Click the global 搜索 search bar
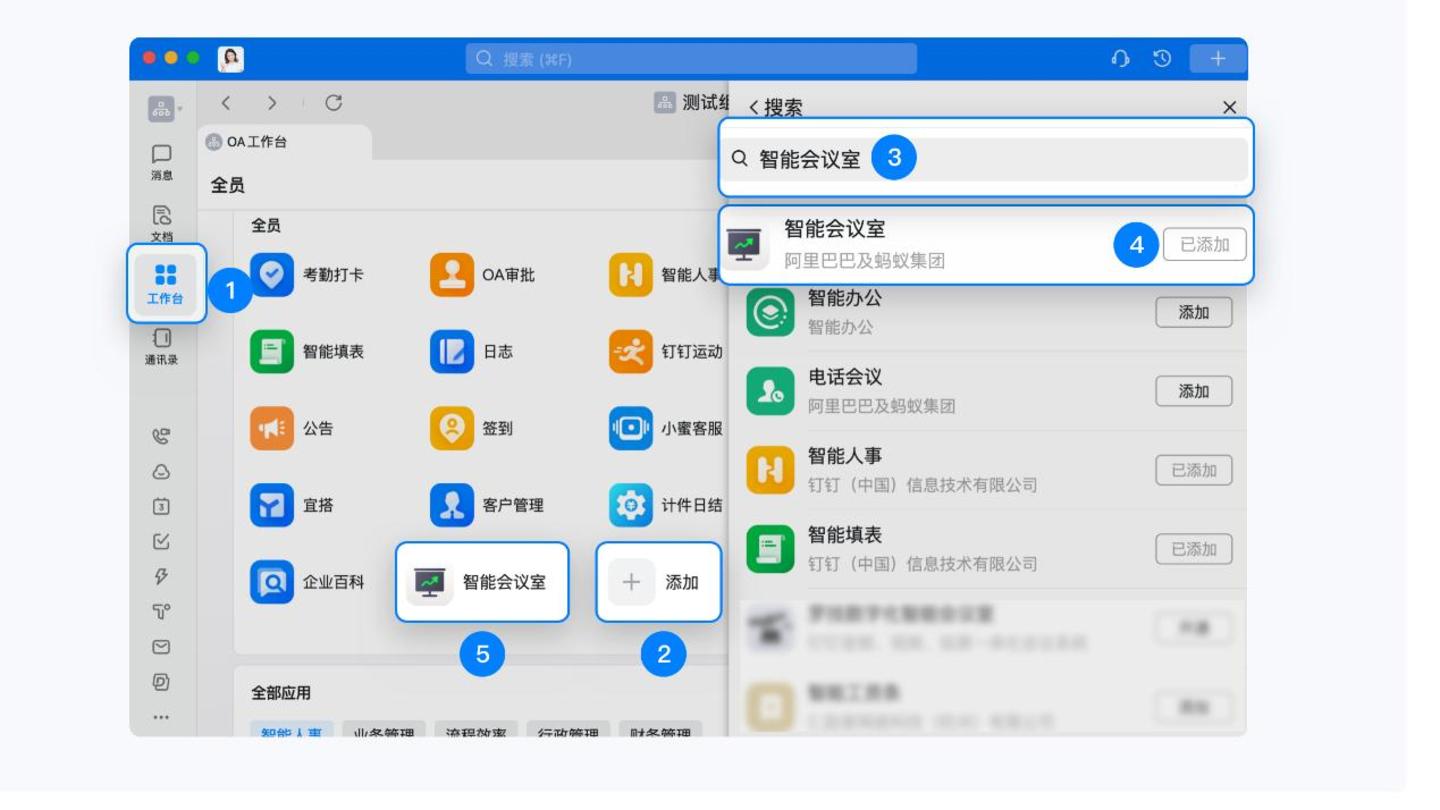 pos(691,59)
